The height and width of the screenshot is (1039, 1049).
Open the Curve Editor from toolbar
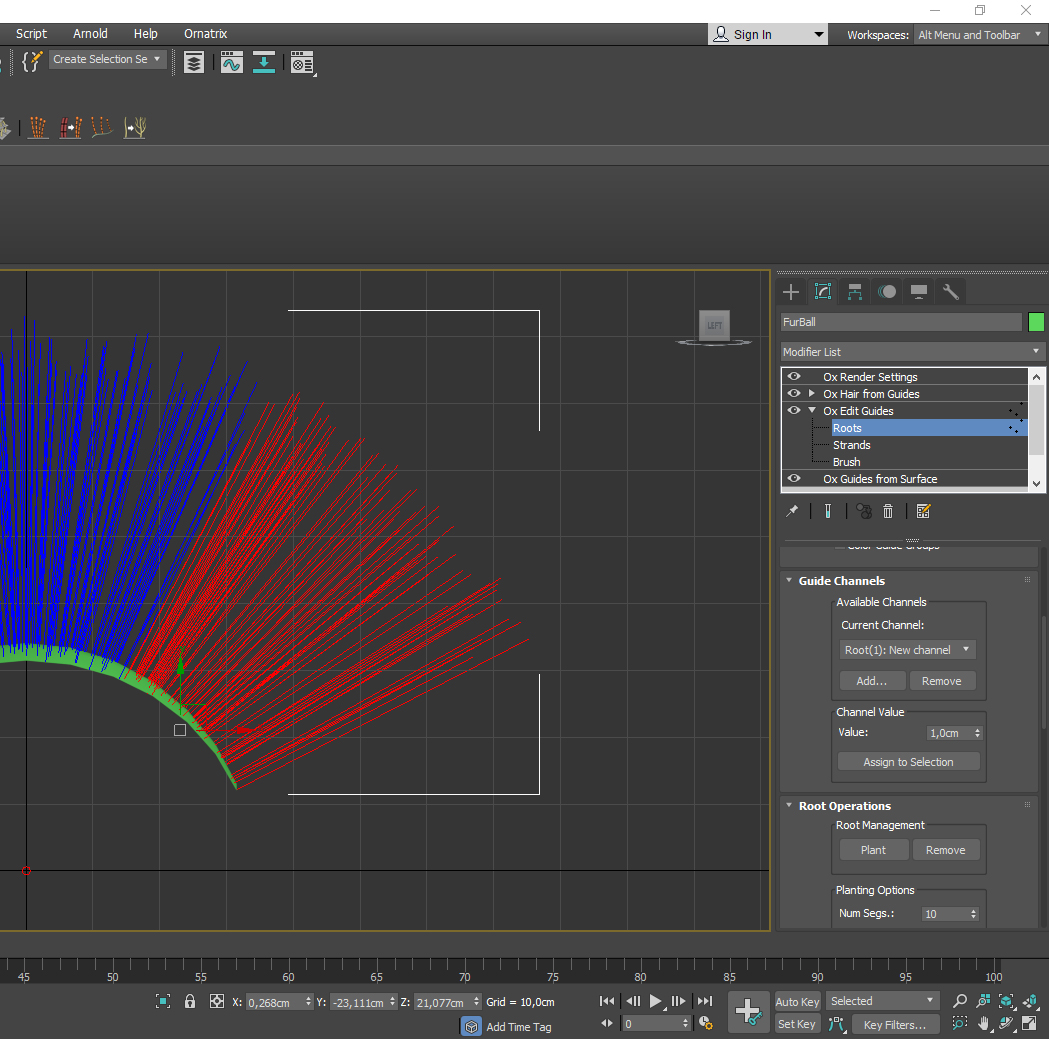point(232,62)
